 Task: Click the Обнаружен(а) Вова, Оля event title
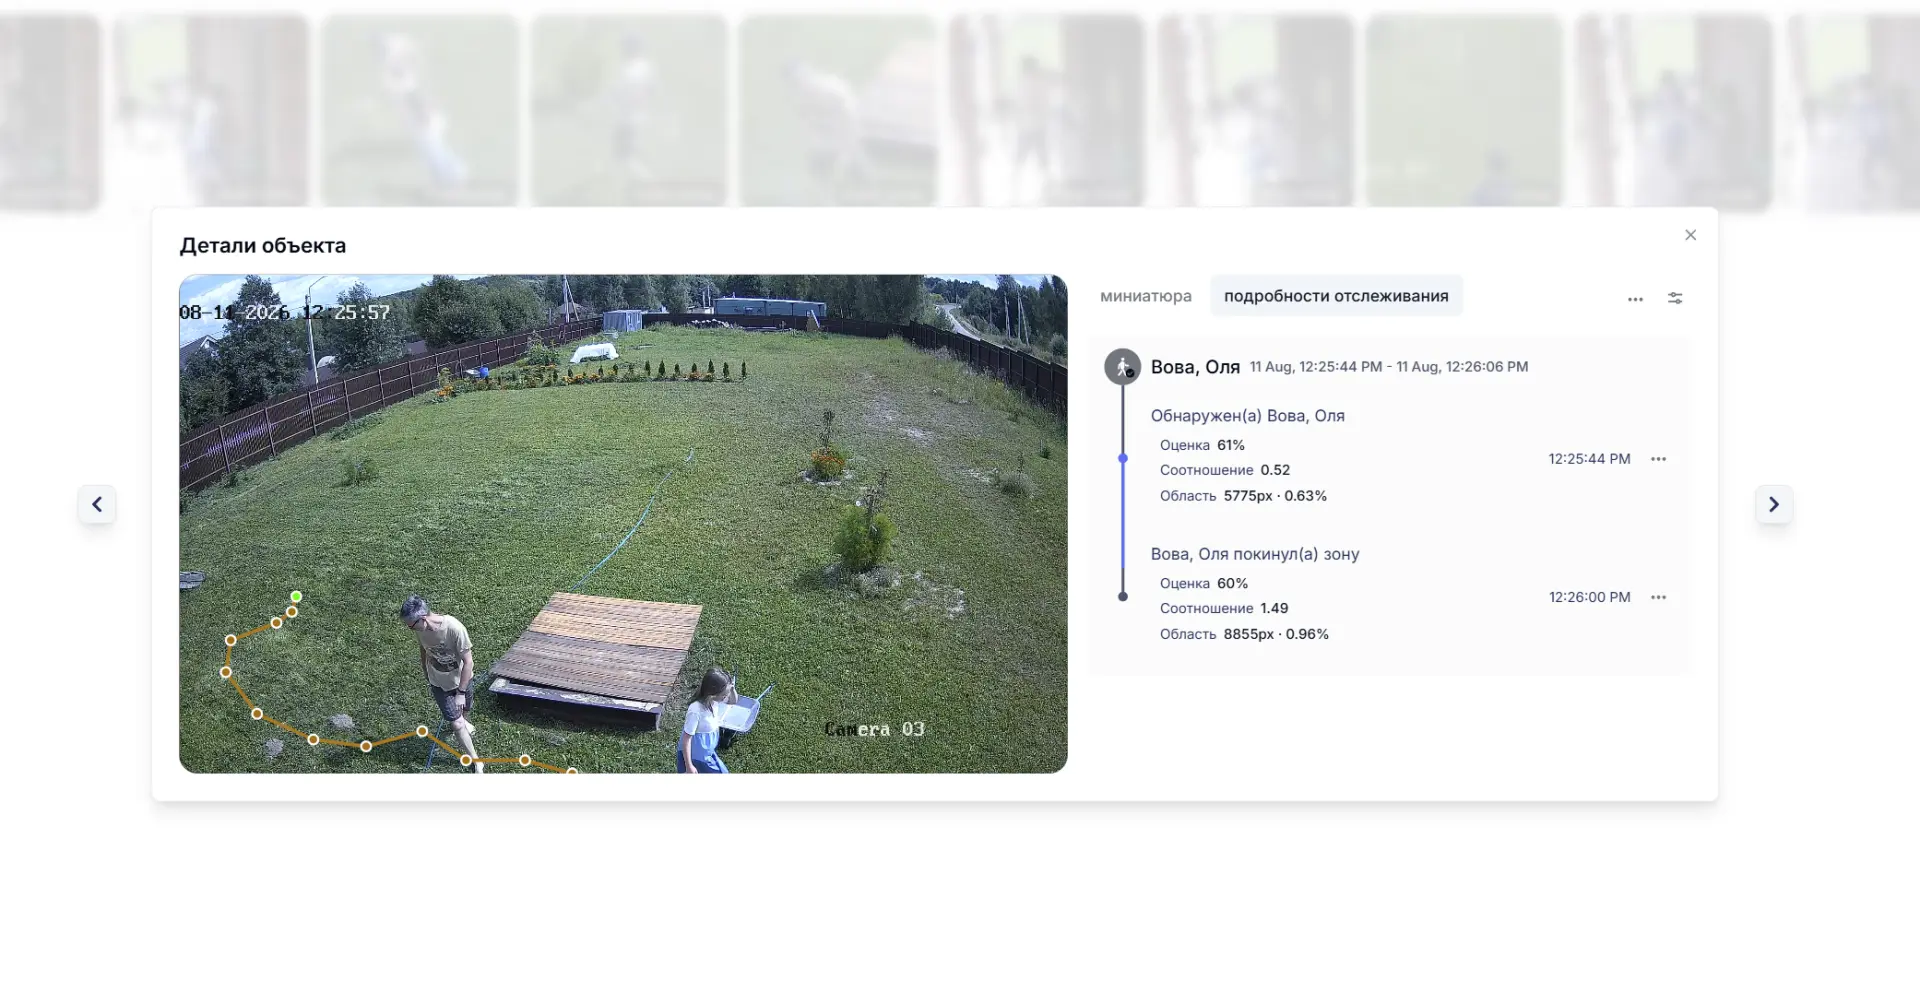pyautogui.click(x=1247, y=416)
